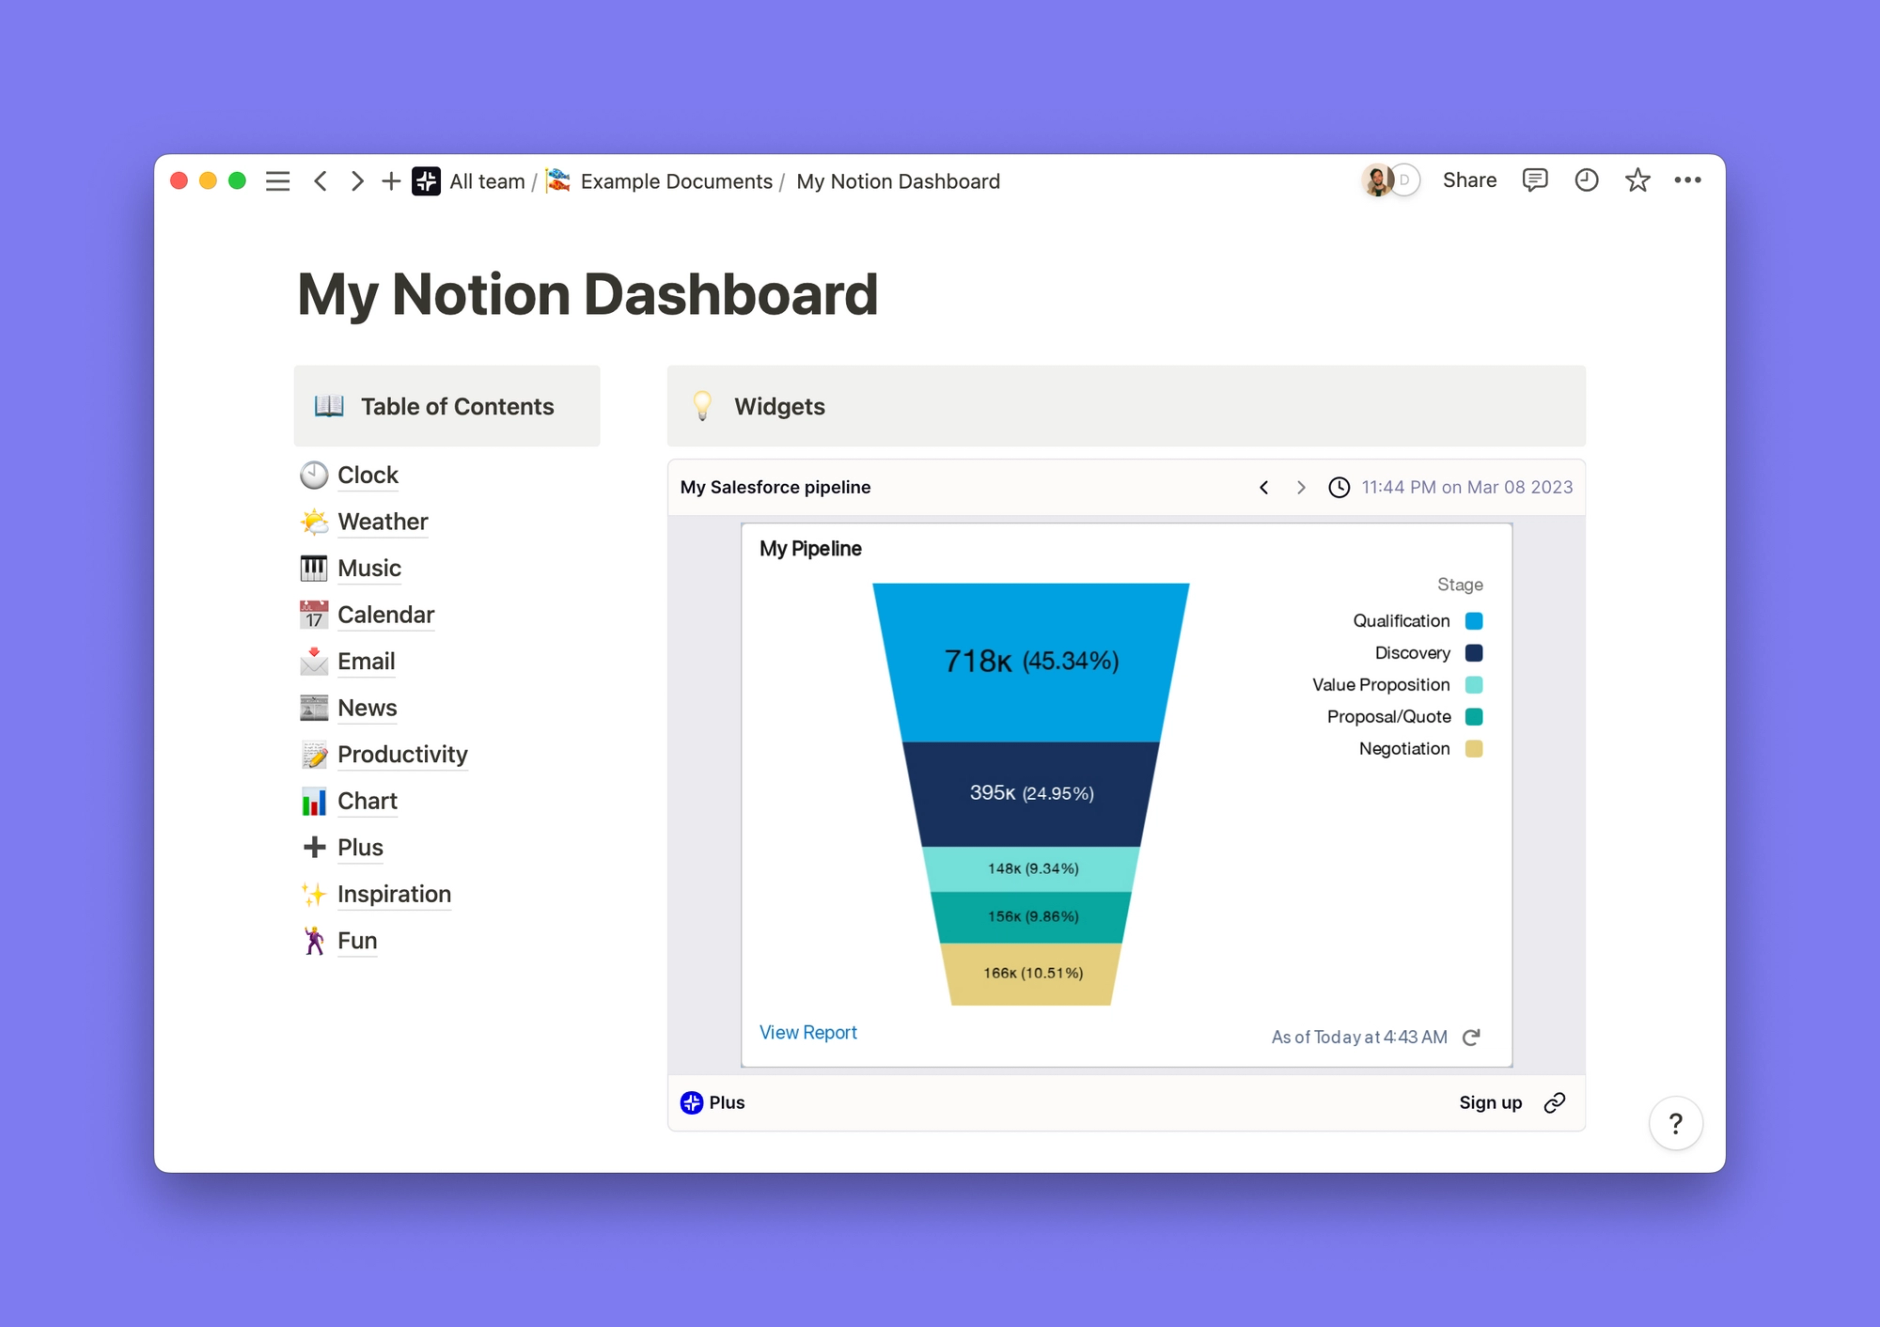Open the Weather page link
The height and width of the screenshot is (1327, 1880).
tap(382, 522)
